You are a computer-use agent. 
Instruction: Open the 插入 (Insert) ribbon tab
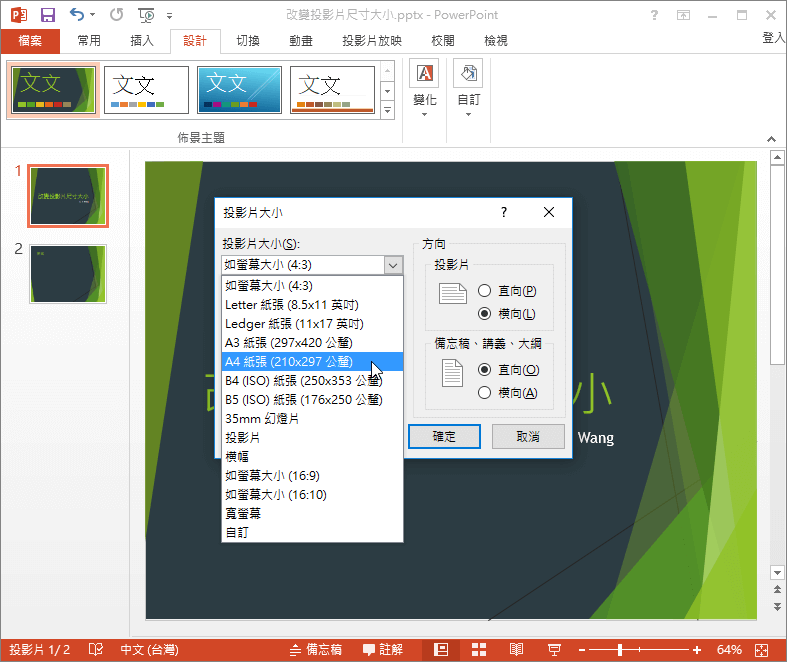pos(142,41)
